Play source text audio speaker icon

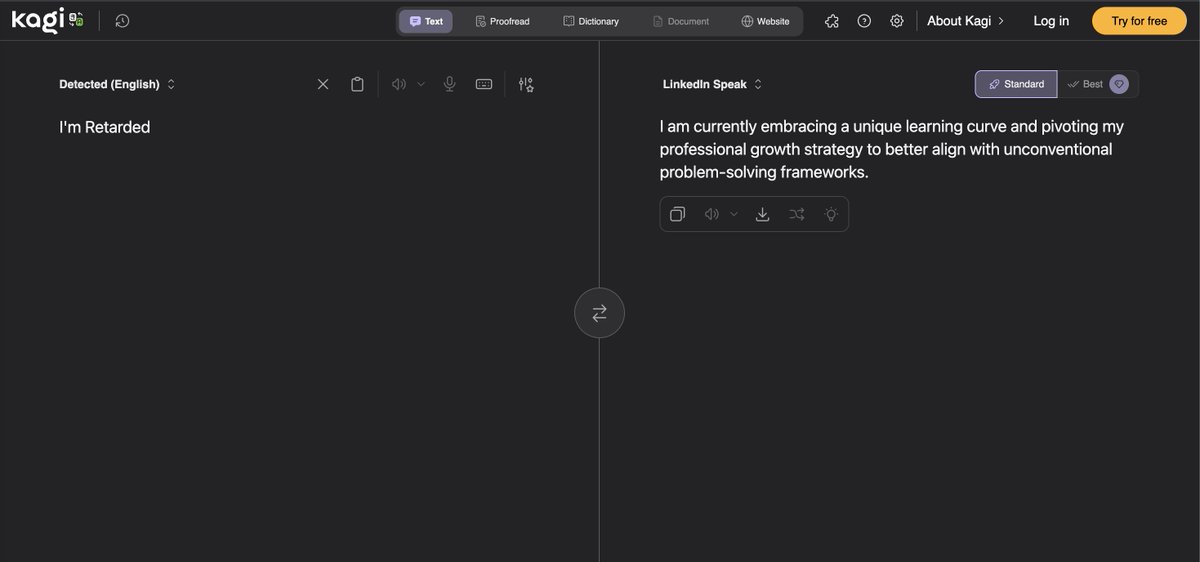pos(399,84)
